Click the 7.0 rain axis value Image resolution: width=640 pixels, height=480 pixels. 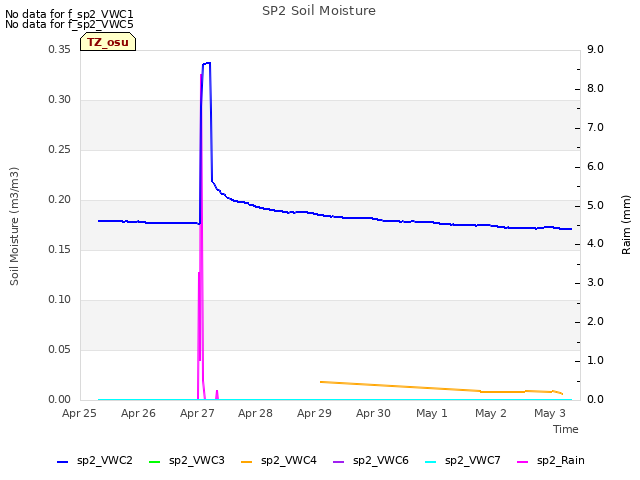click(x=596, y=127)
